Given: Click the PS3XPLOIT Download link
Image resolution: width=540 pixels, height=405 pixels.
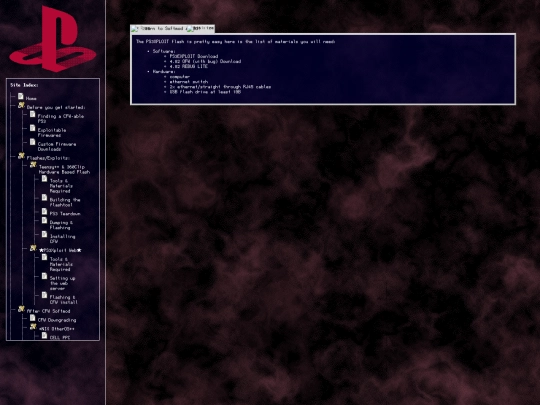Looking at the screenshot, I should click(194, 56).
